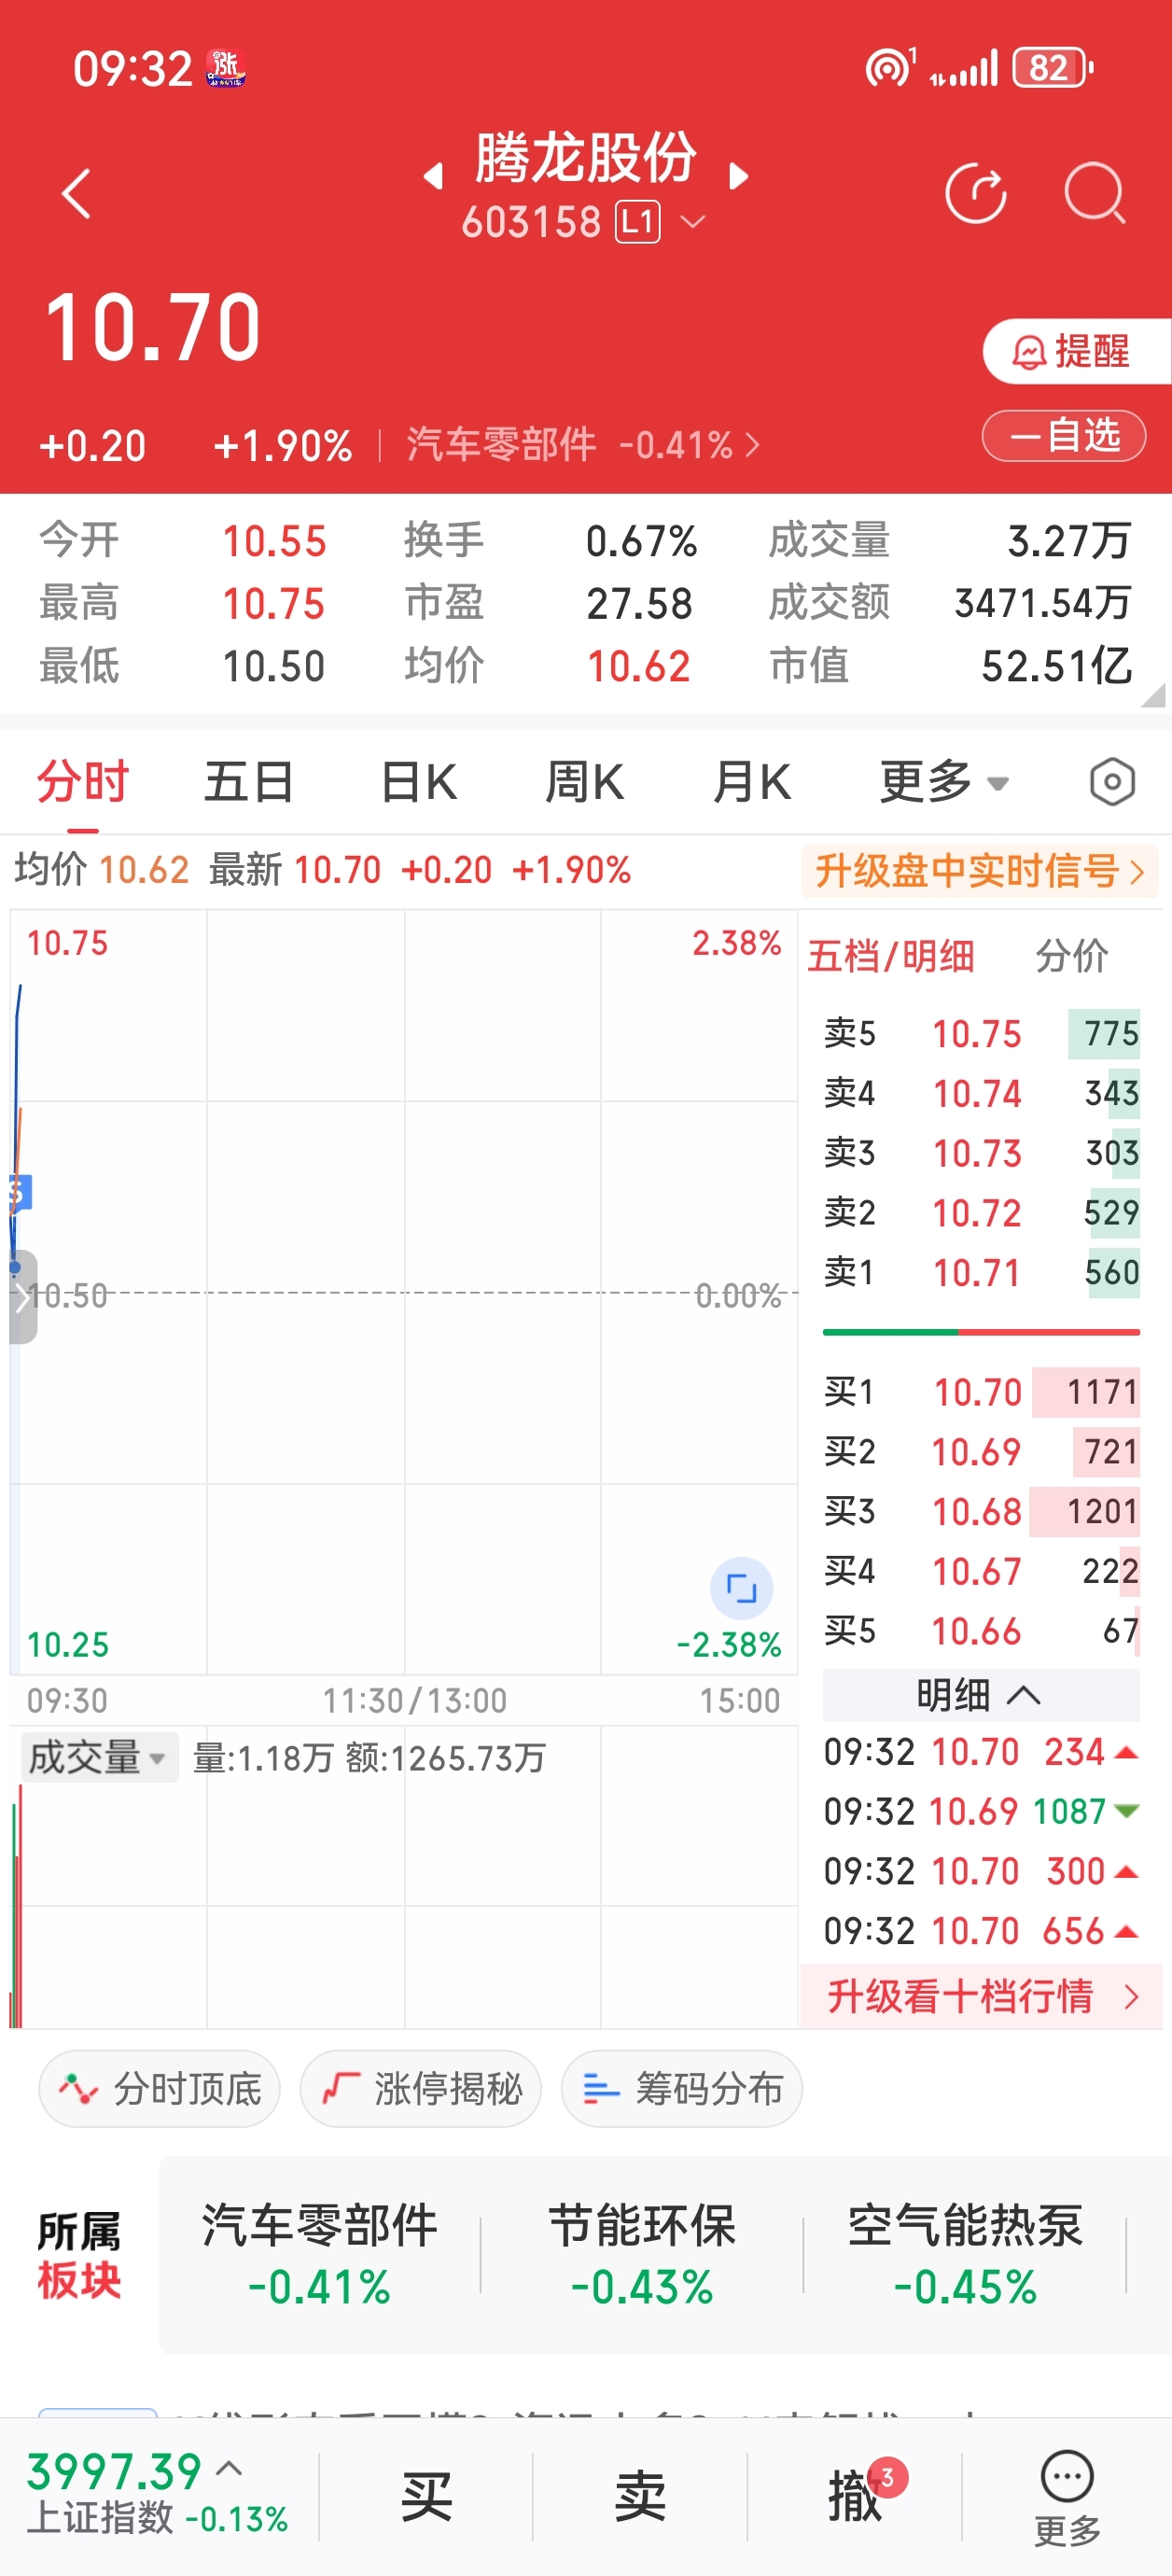
Task: Tap the buy/sell ratio bar
Action: click(981, 1332)
